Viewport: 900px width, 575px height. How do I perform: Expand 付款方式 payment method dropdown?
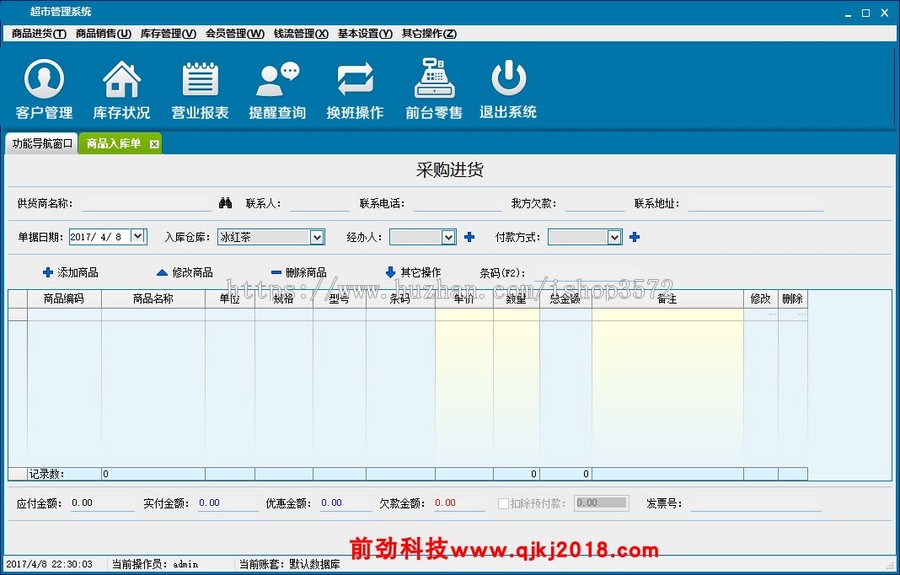tap(614, 237)
